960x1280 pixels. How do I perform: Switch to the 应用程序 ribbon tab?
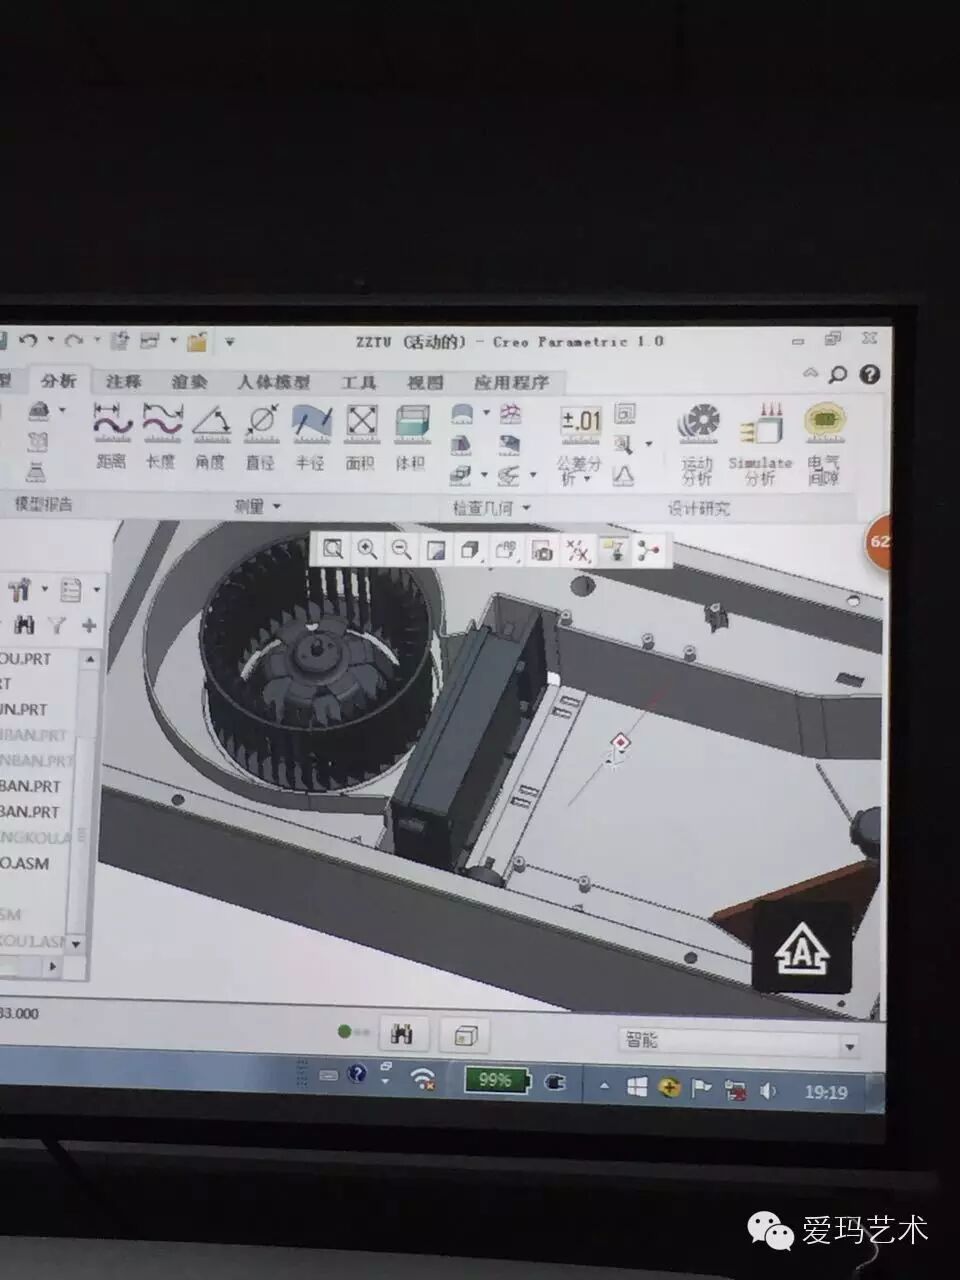coord(511,383)
